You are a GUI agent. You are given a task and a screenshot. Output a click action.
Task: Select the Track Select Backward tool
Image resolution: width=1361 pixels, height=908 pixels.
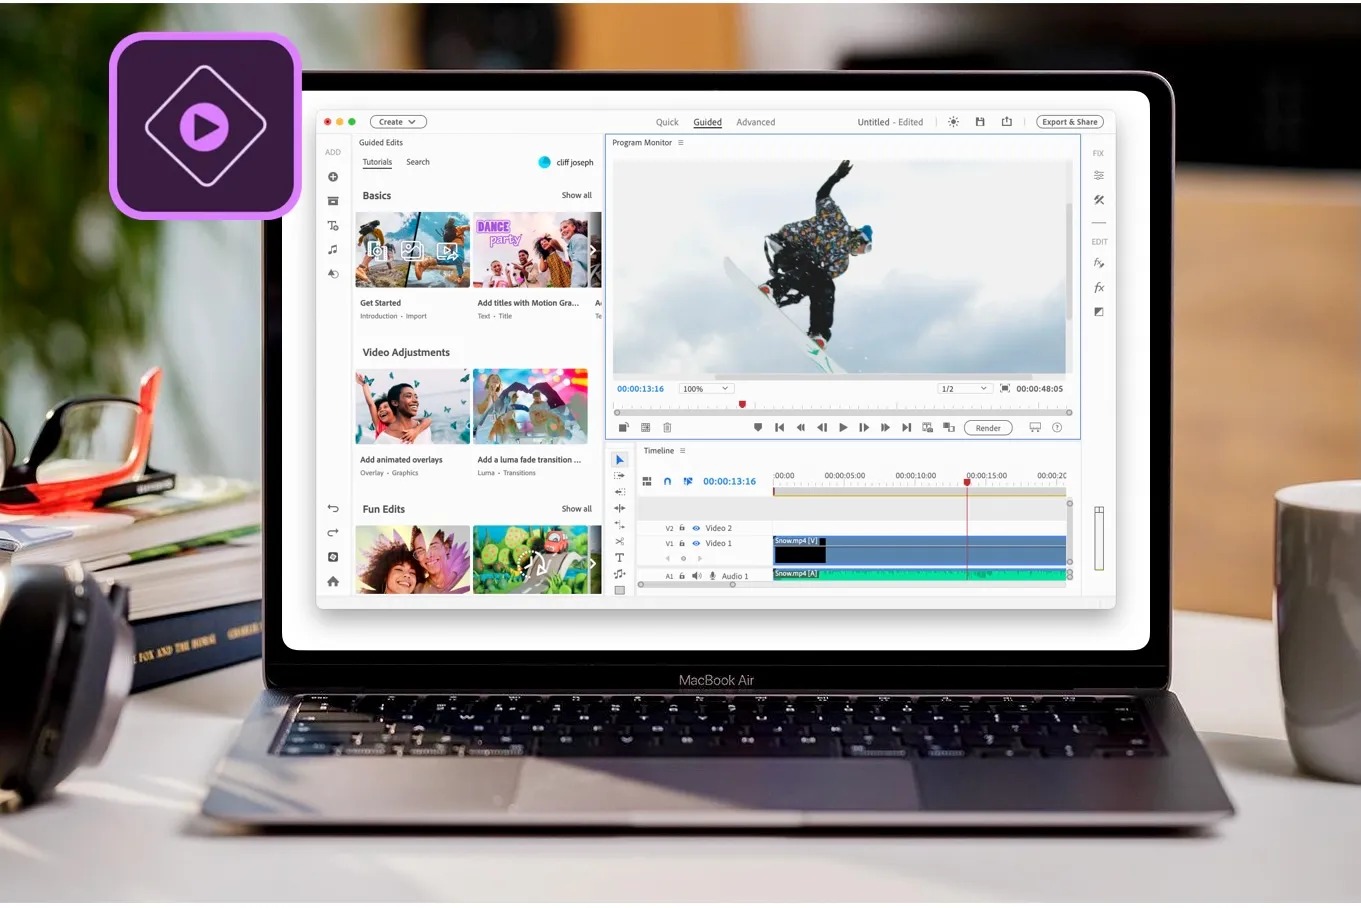[x=620, y=492]
